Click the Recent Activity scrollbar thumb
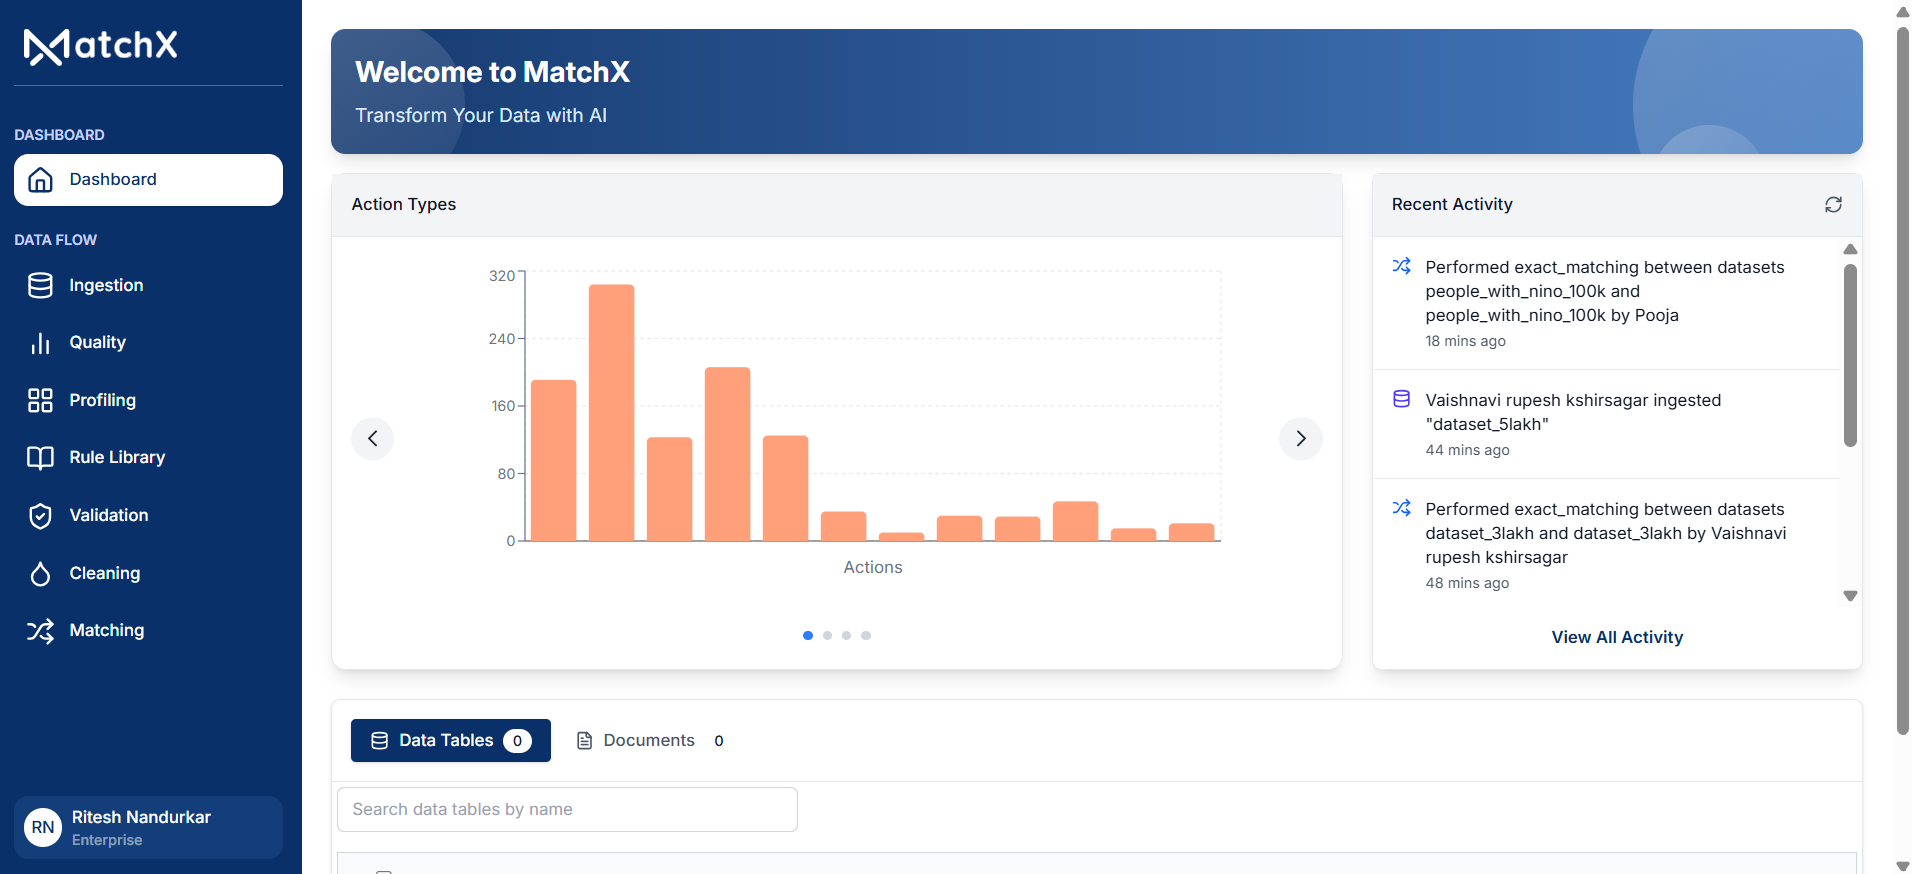 tap(1850, 355)
